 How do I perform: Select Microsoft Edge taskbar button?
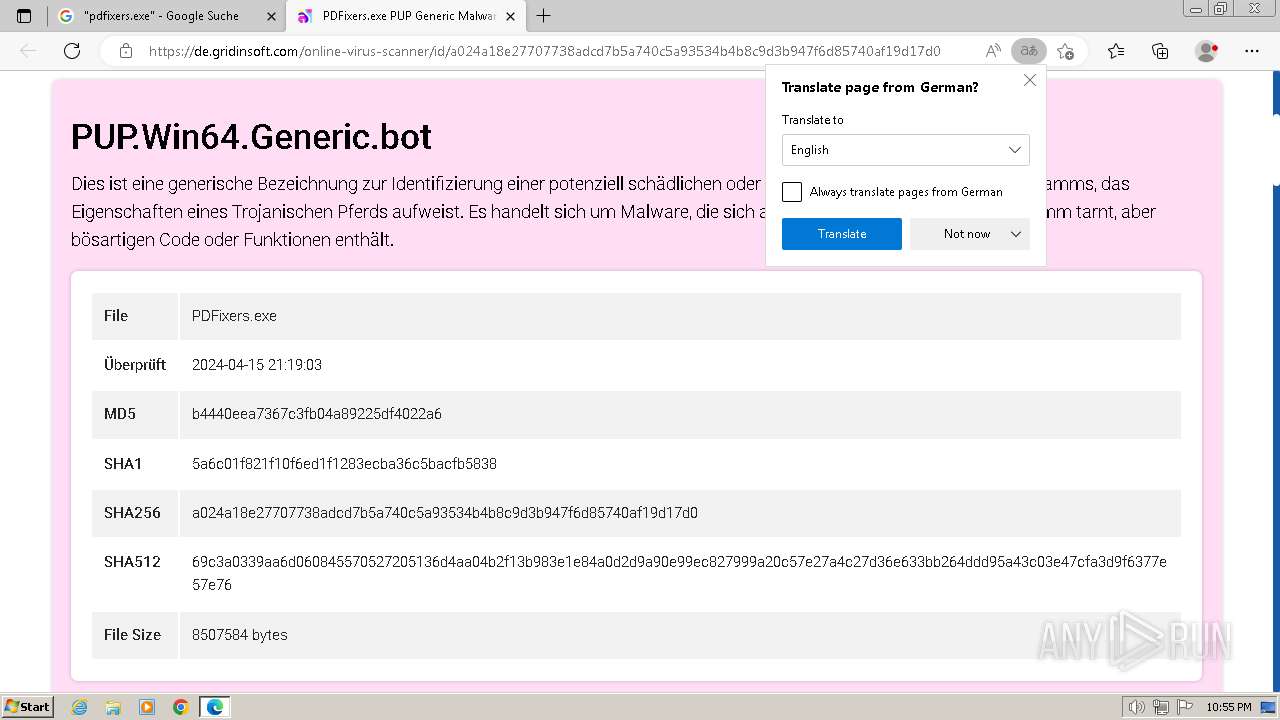click(x=214, y=707)
